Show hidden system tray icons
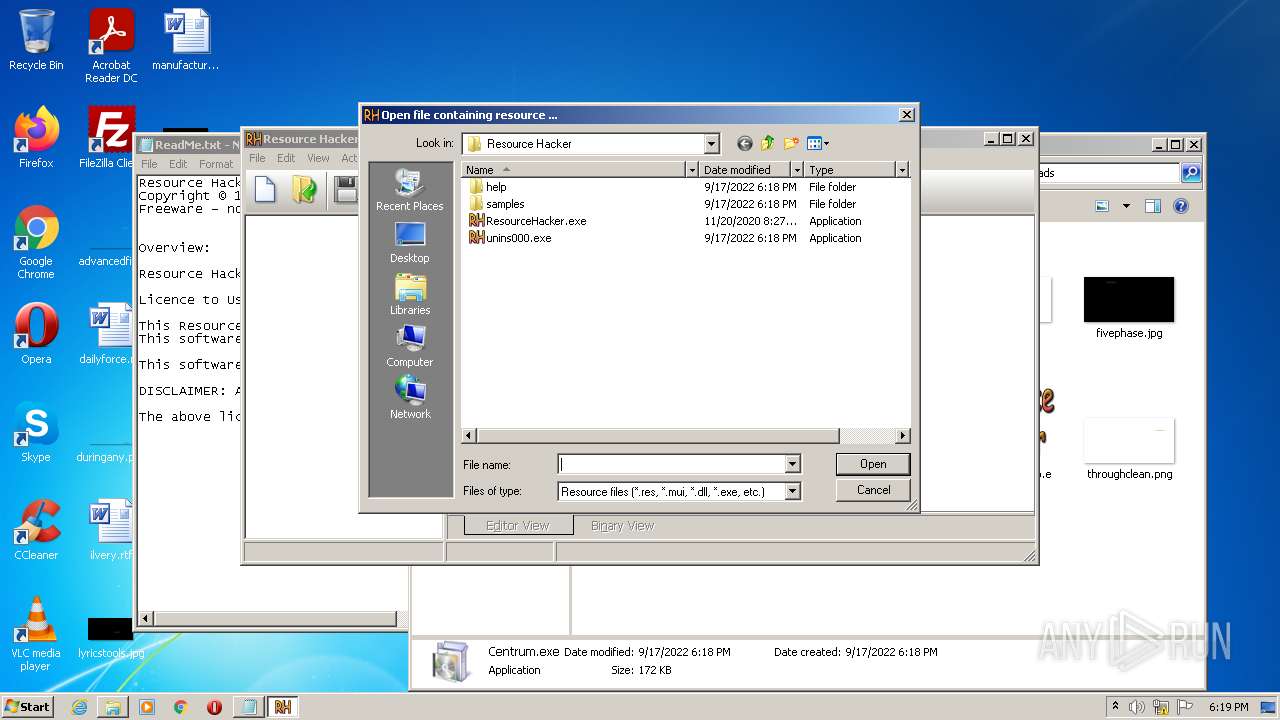1280x720 pixels. point(1115,707)
